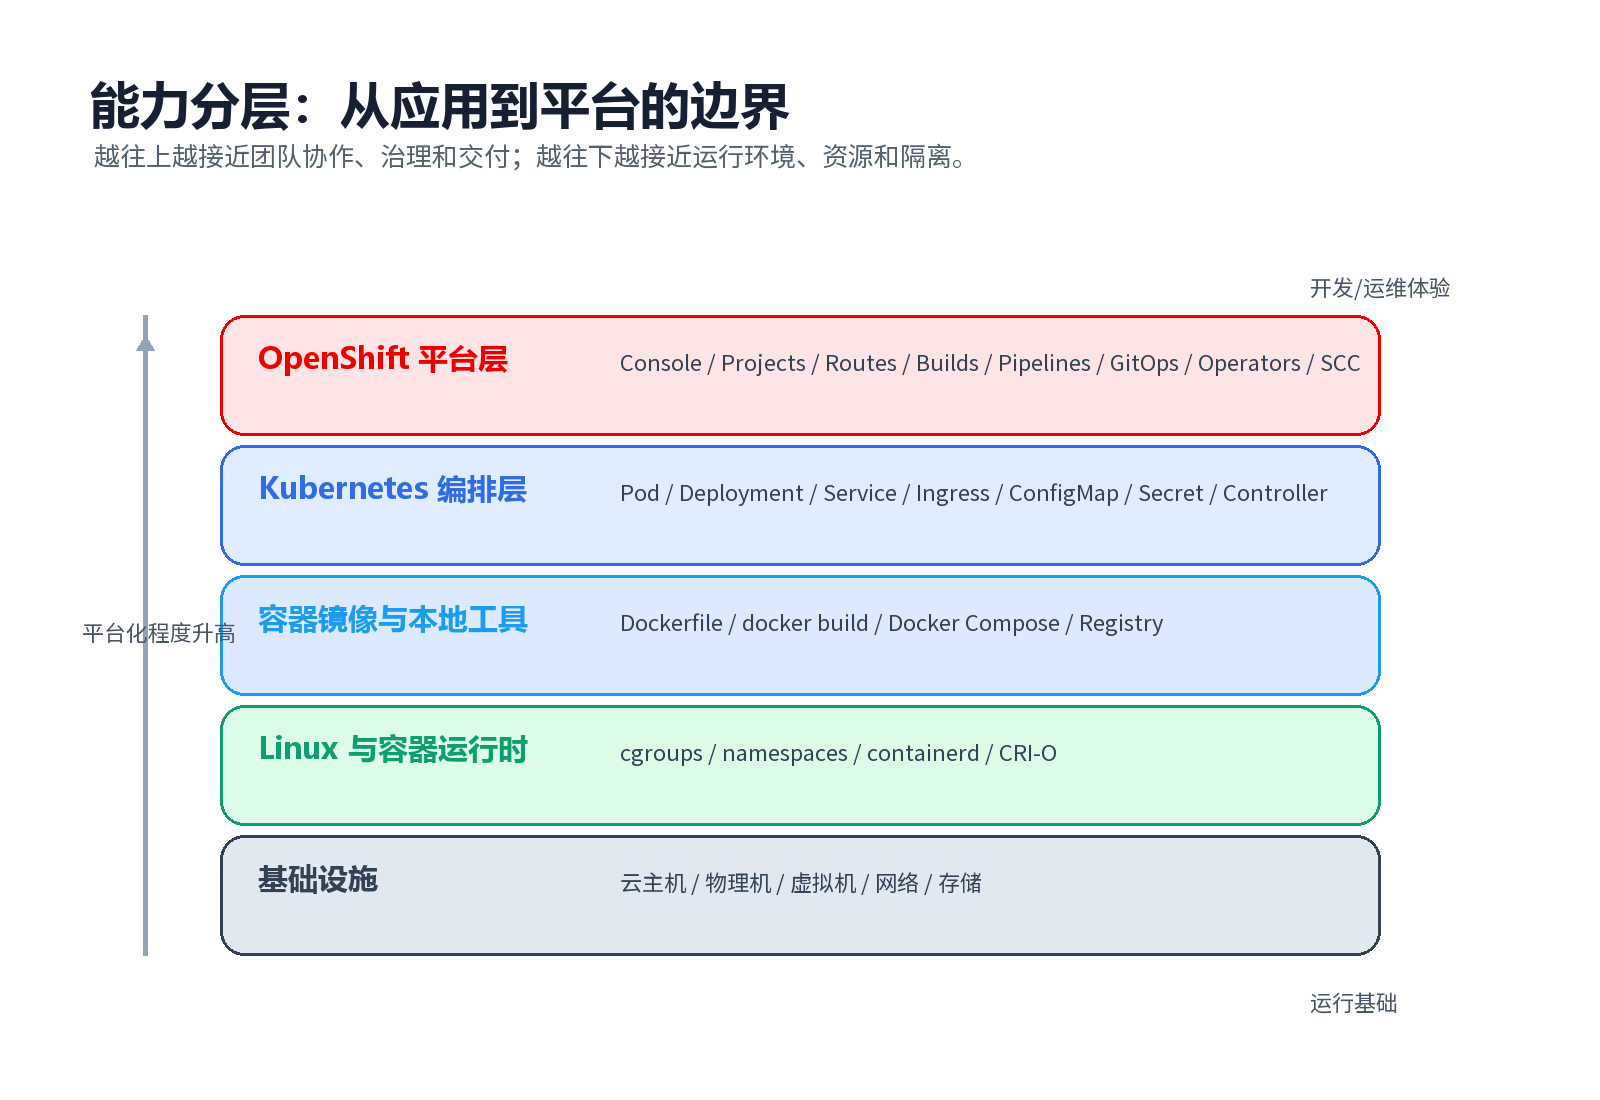
Task: Click the 平台化程度升高 axis label
Action: pyautogui.click(x=159, y=633)
